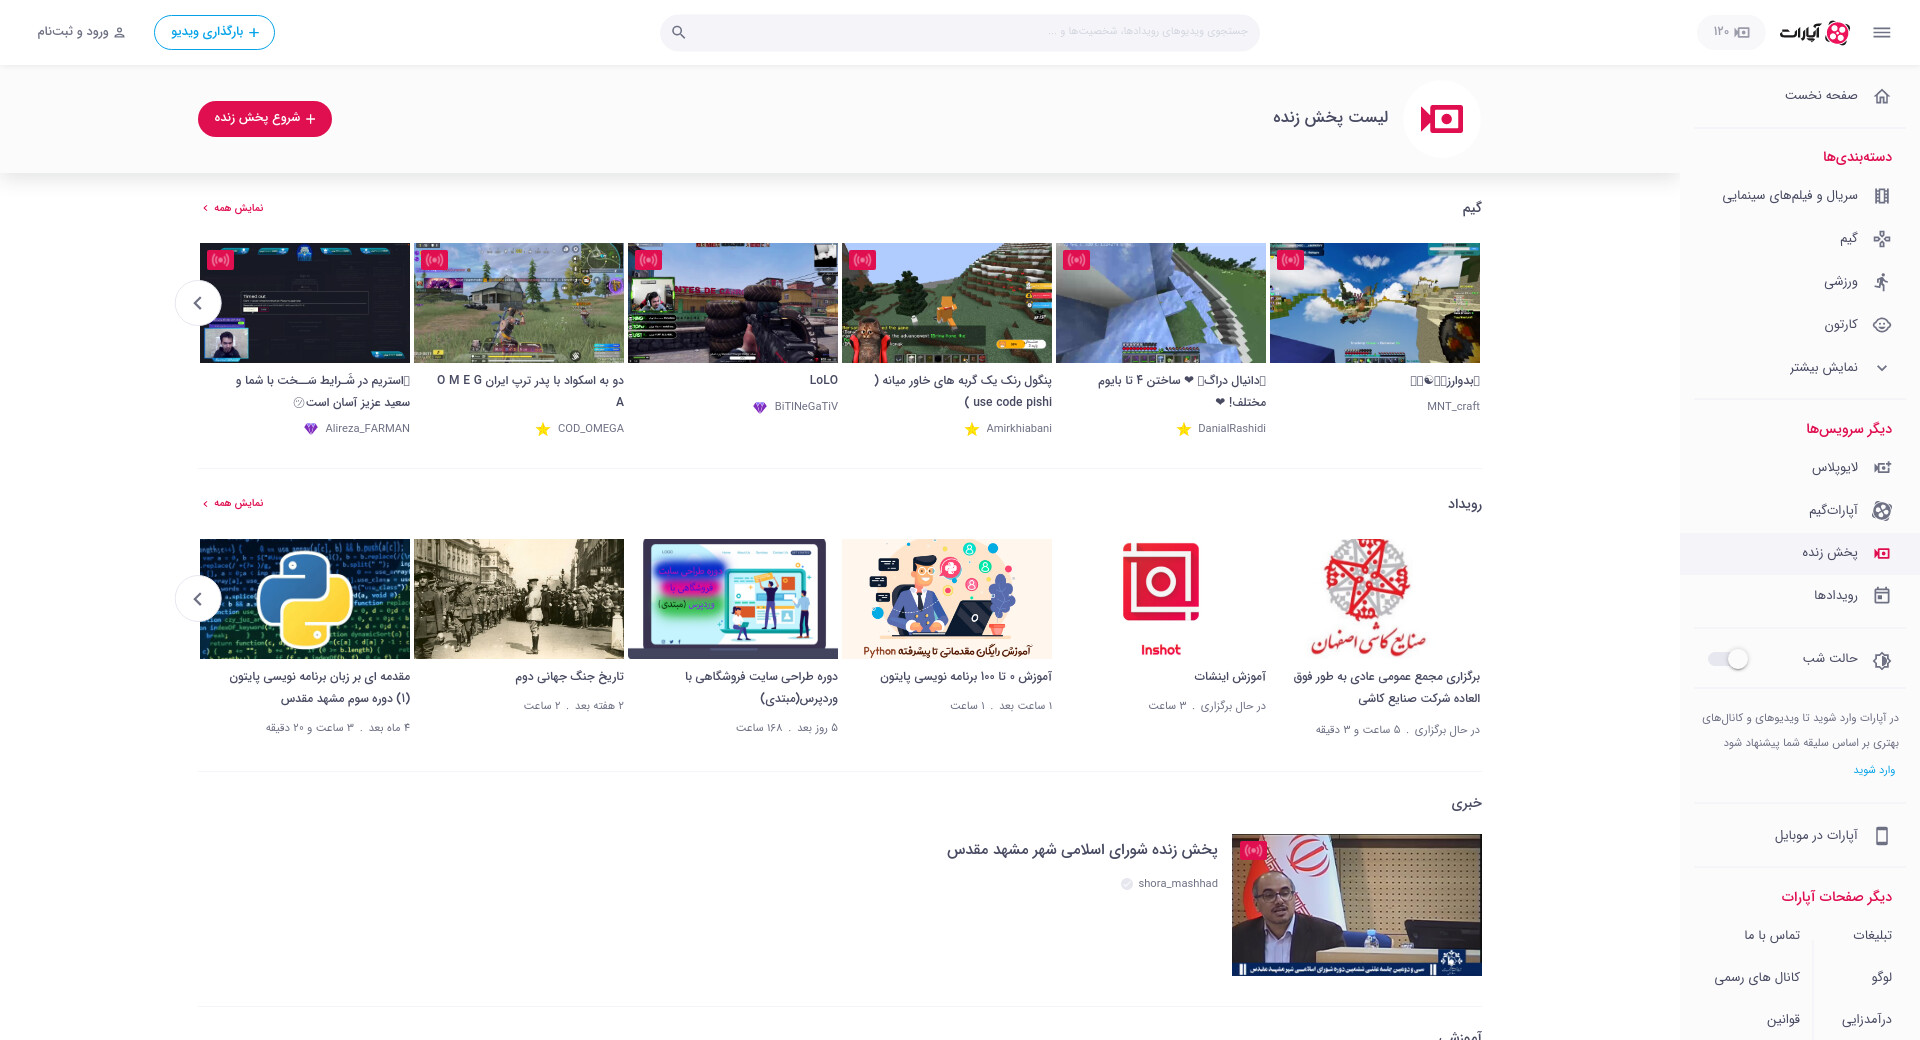1920x1040 pixels.
Task: Select the پخش زنده sidebar item
Action: (1800, 553)
